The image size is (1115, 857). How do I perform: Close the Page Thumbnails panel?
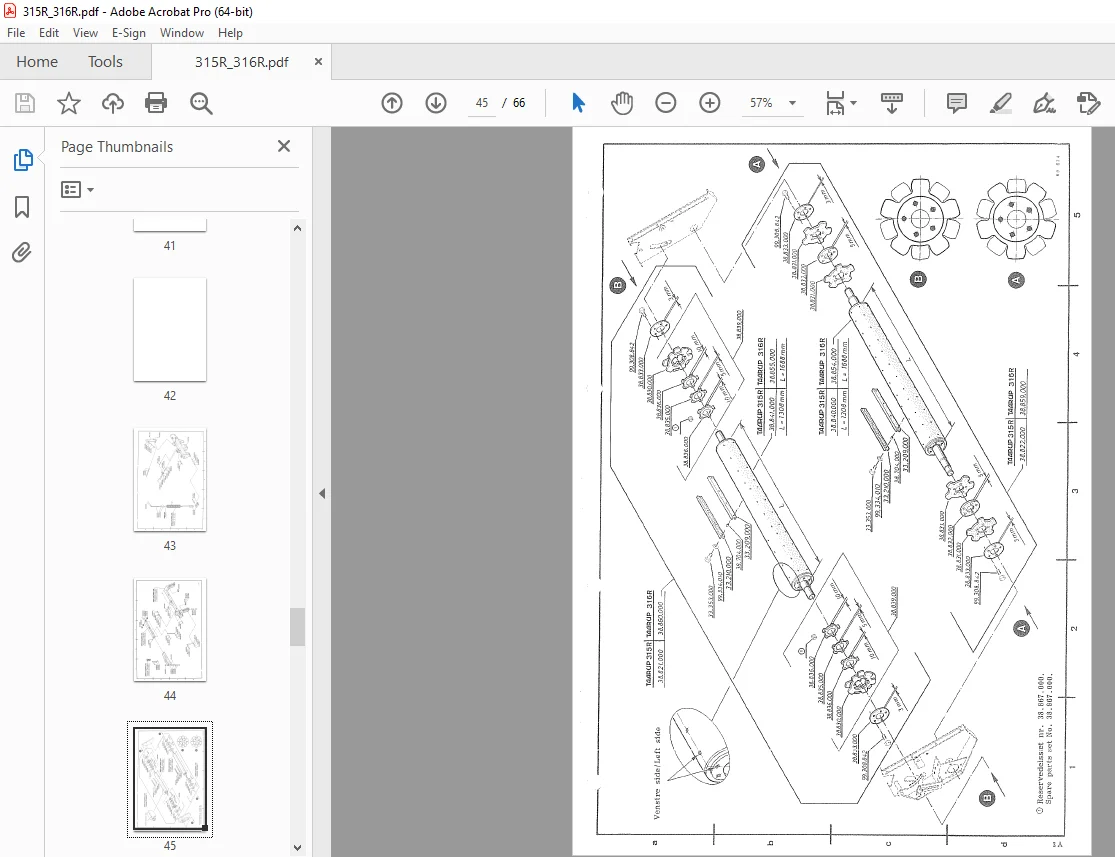tap(284, 146)
